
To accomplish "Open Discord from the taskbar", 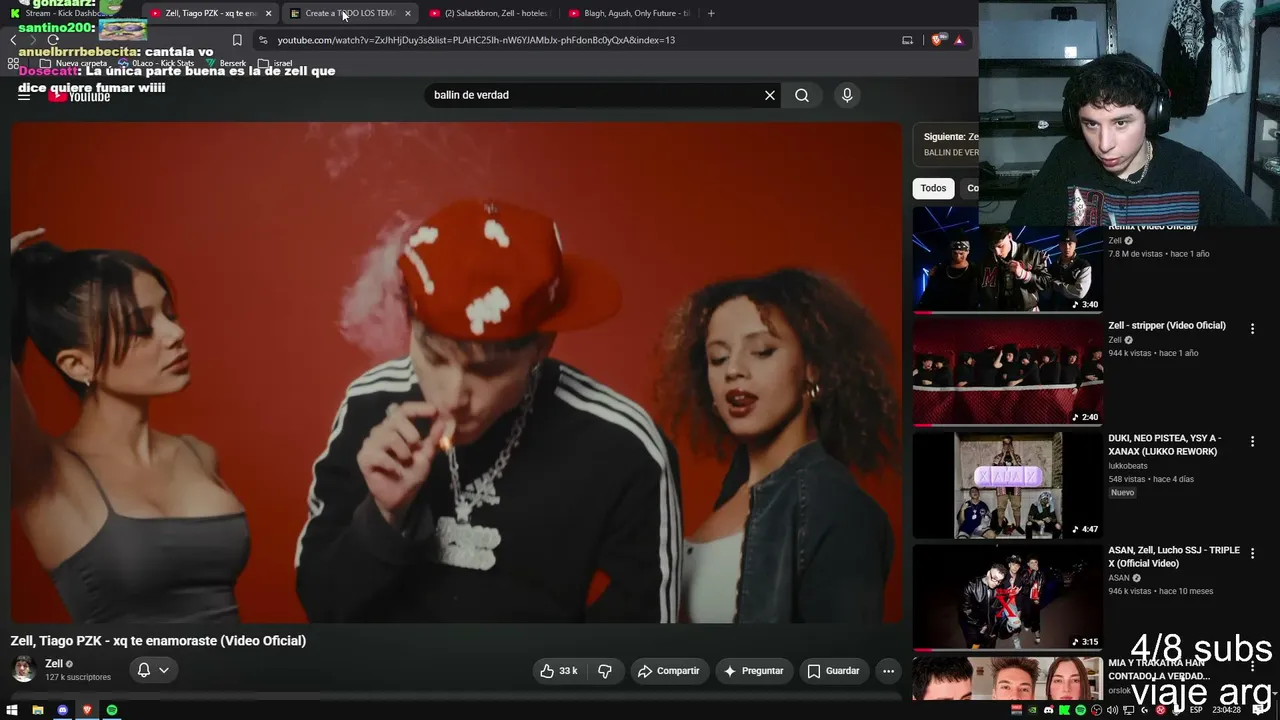I will (63, 710).
